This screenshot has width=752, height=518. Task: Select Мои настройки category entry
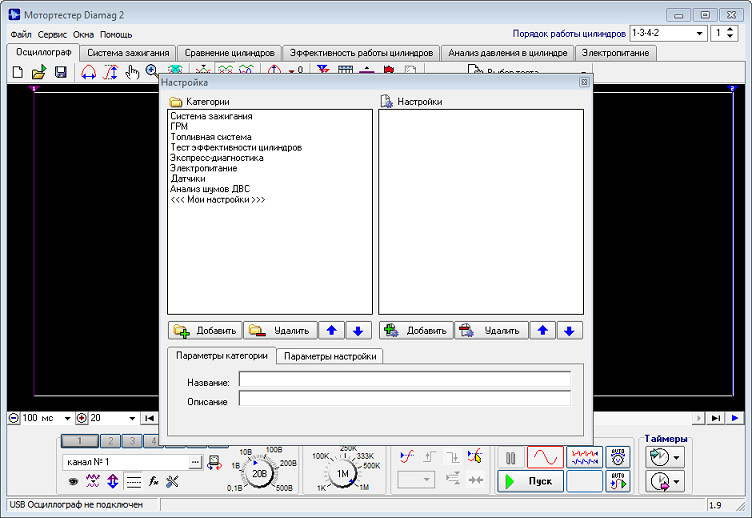point(218,200)
